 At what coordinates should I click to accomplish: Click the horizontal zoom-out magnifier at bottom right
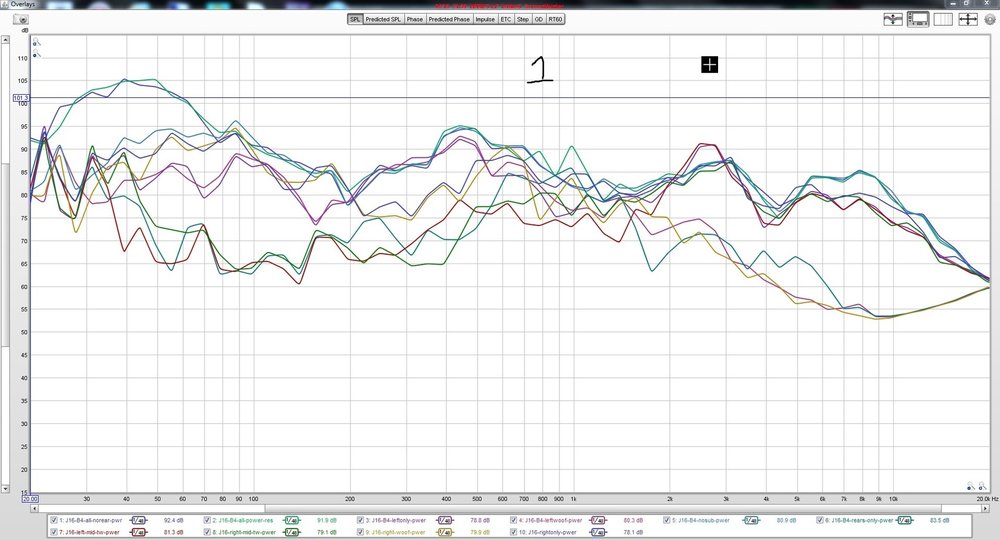[971, 486]
